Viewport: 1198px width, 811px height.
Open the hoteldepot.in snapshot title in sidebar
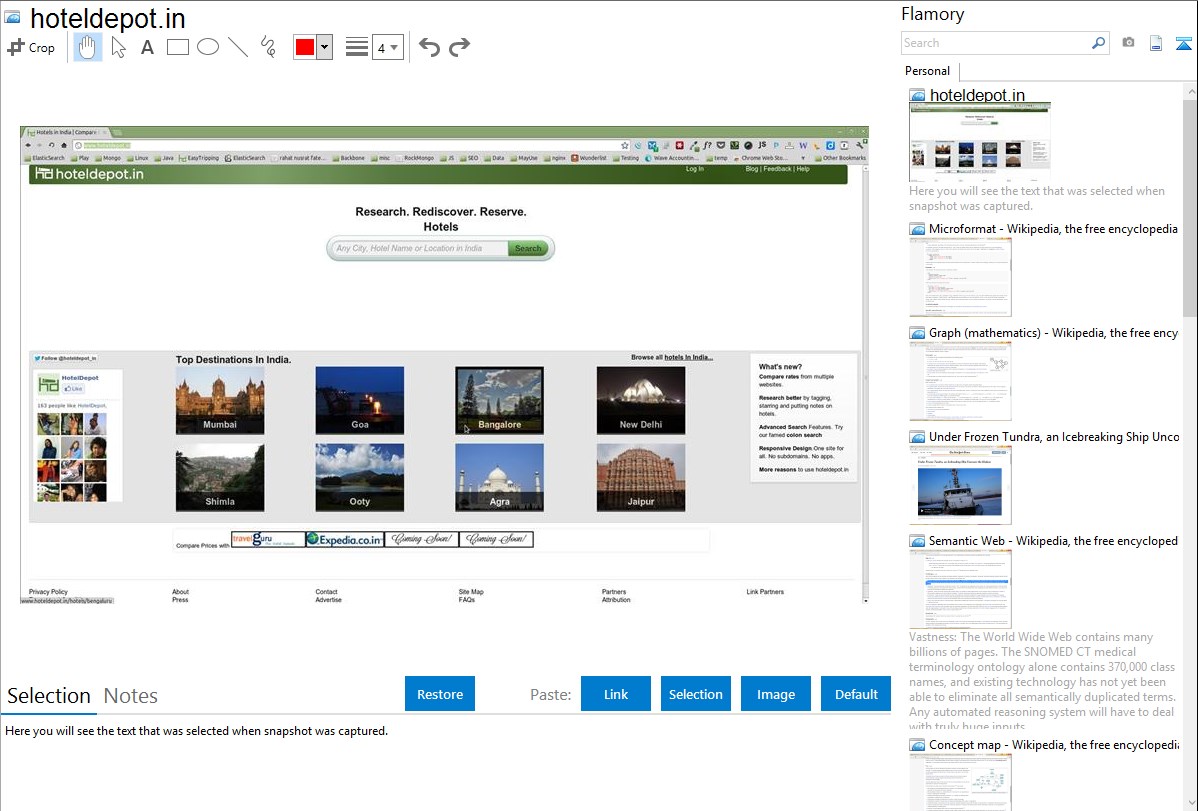coord(977,95)
